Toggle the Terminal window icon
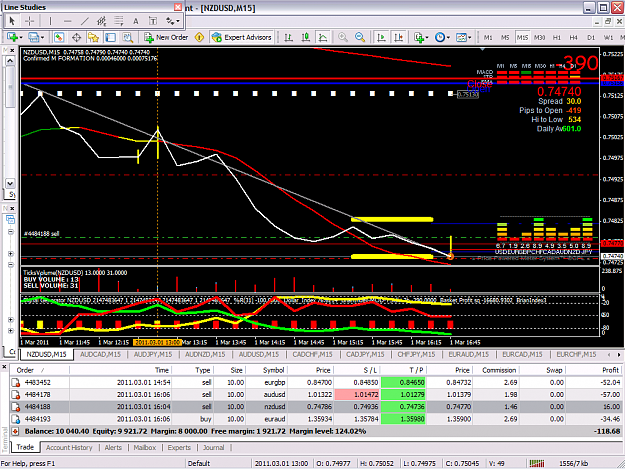 [x=110, y=37]
